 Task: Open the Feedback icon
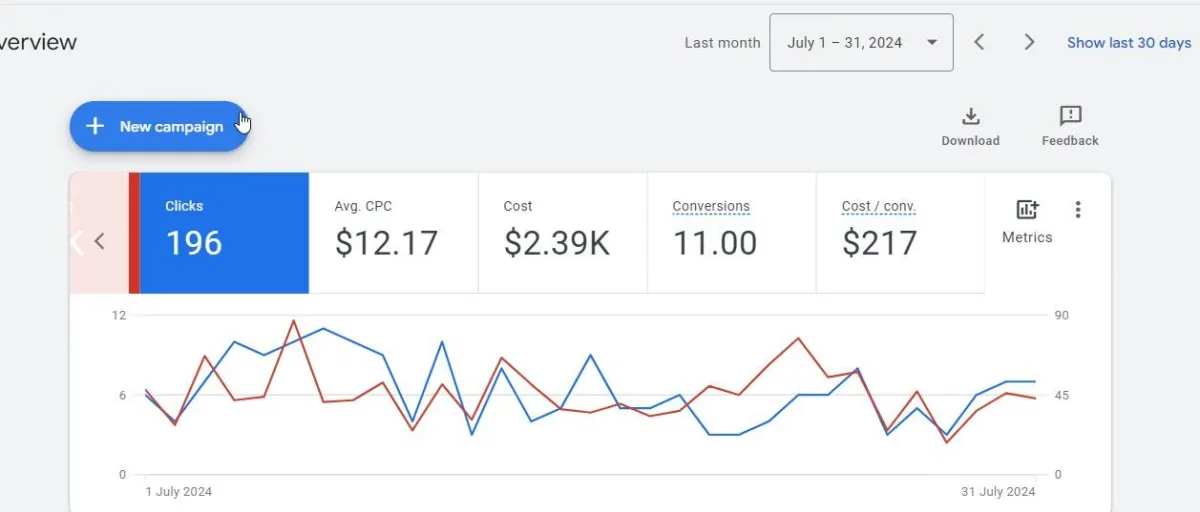point(1070,116)
